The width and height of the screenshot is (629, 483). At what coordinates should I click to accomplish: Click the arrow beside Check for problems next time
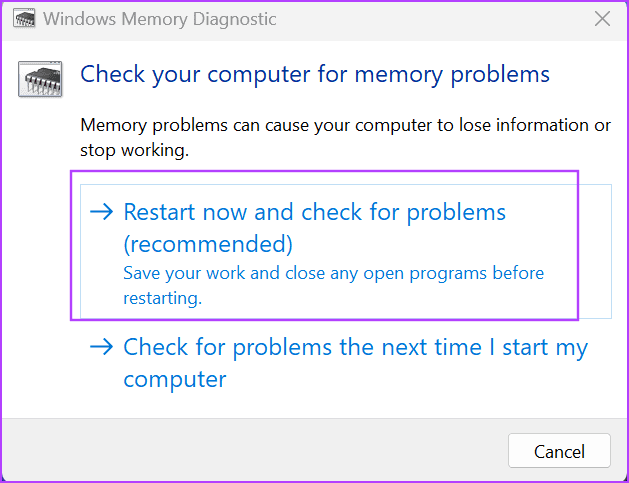pos(101,347)
